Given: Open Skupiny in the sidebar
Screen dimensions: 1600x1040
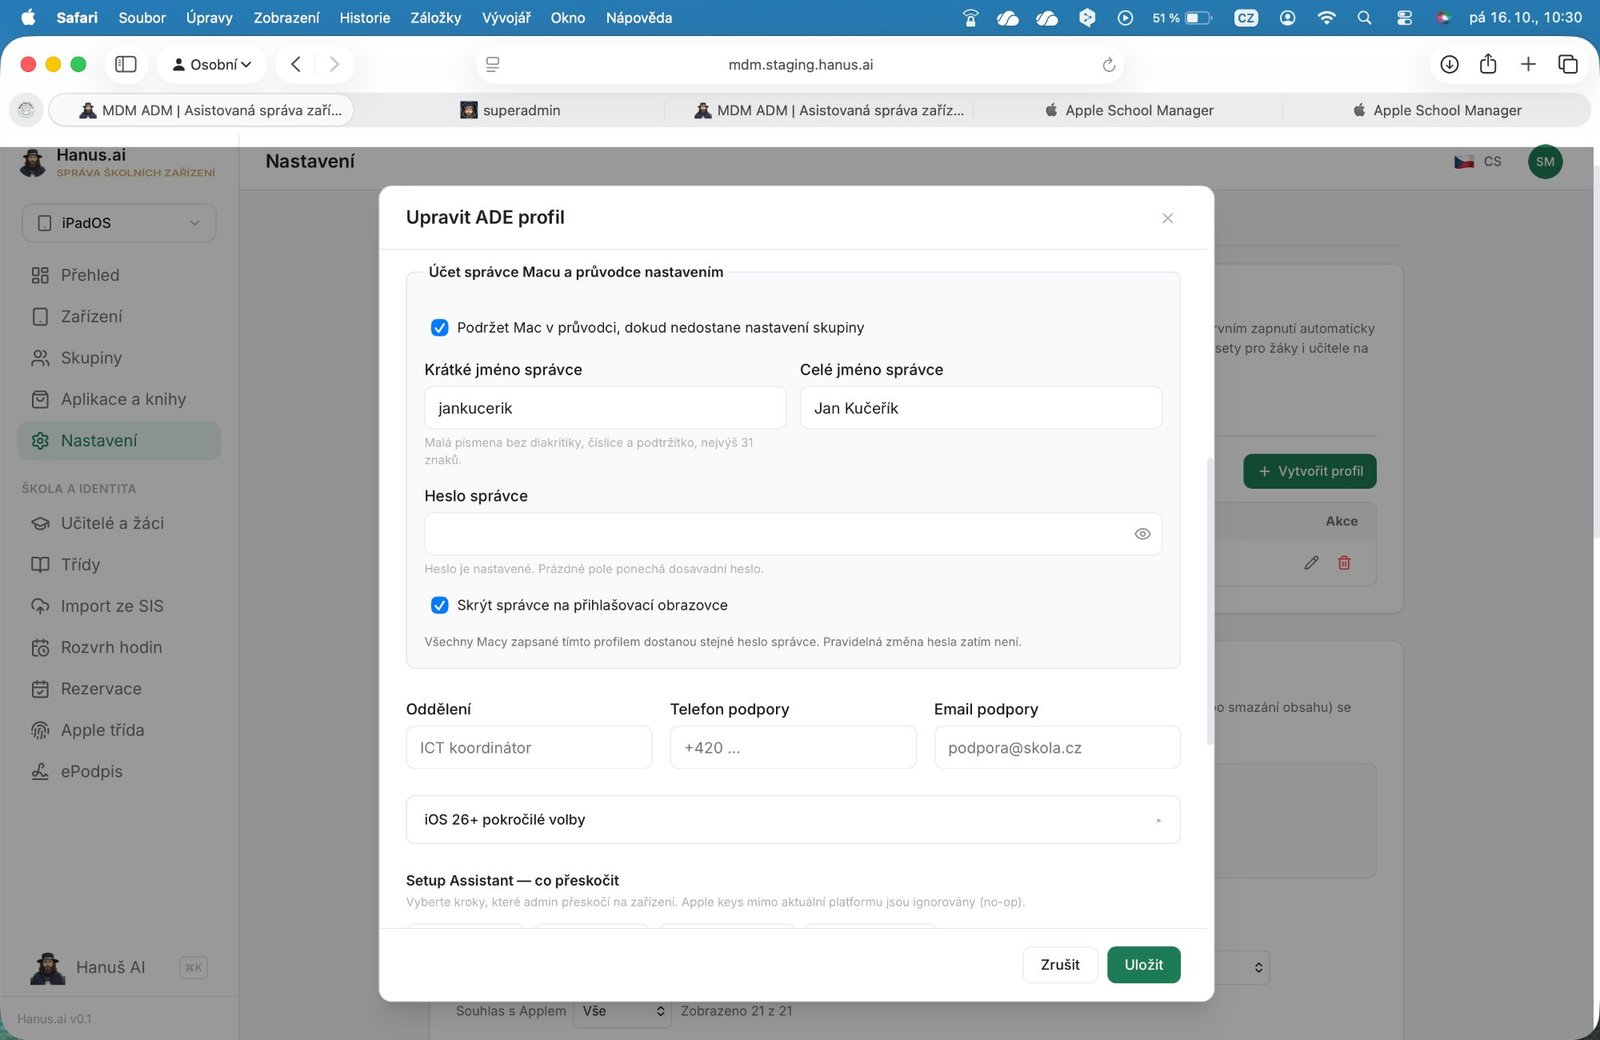Looking at the screenshot, I should click(x=119, y=358).
